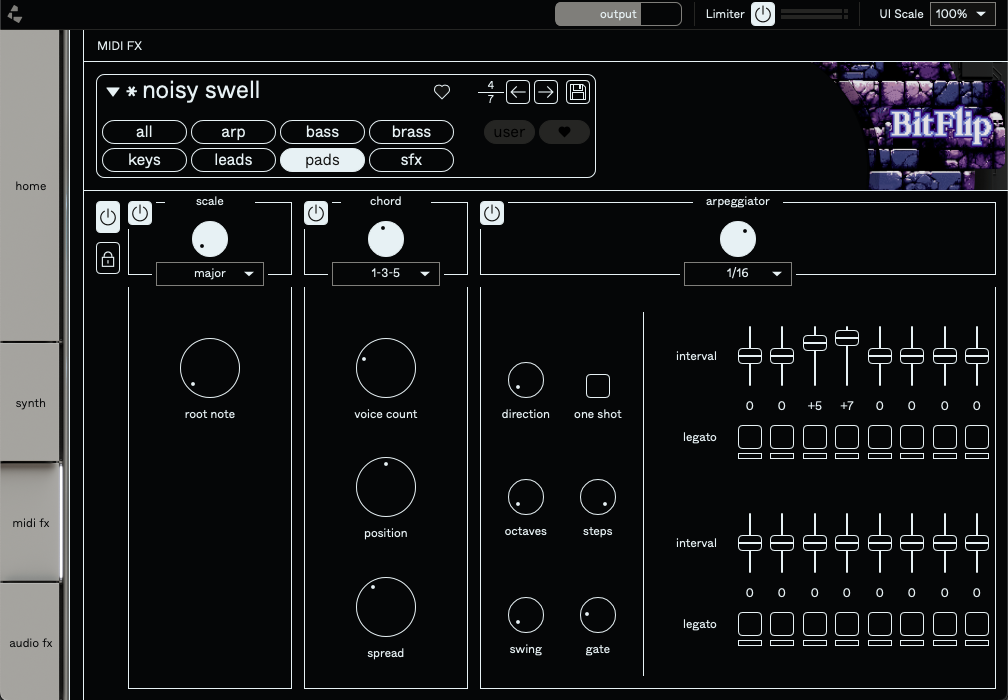1008x700 pixels.
Task: Show user presets
Action: coord(509,132)
